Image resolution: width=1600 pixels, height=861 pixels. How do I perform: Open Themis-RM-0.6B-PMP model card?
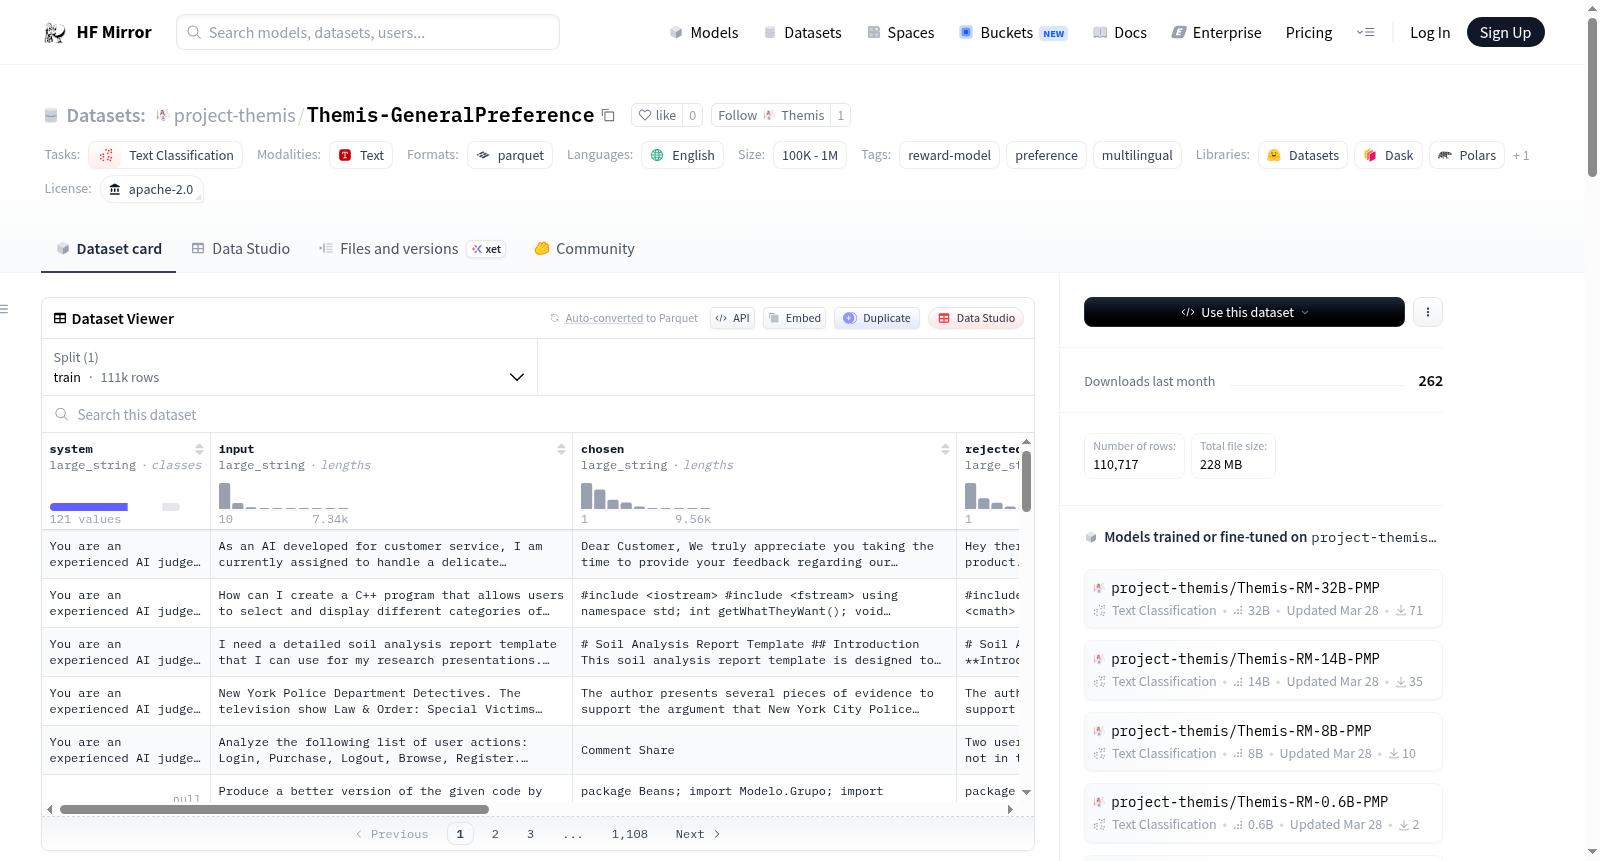click(x=1263, y=812)
